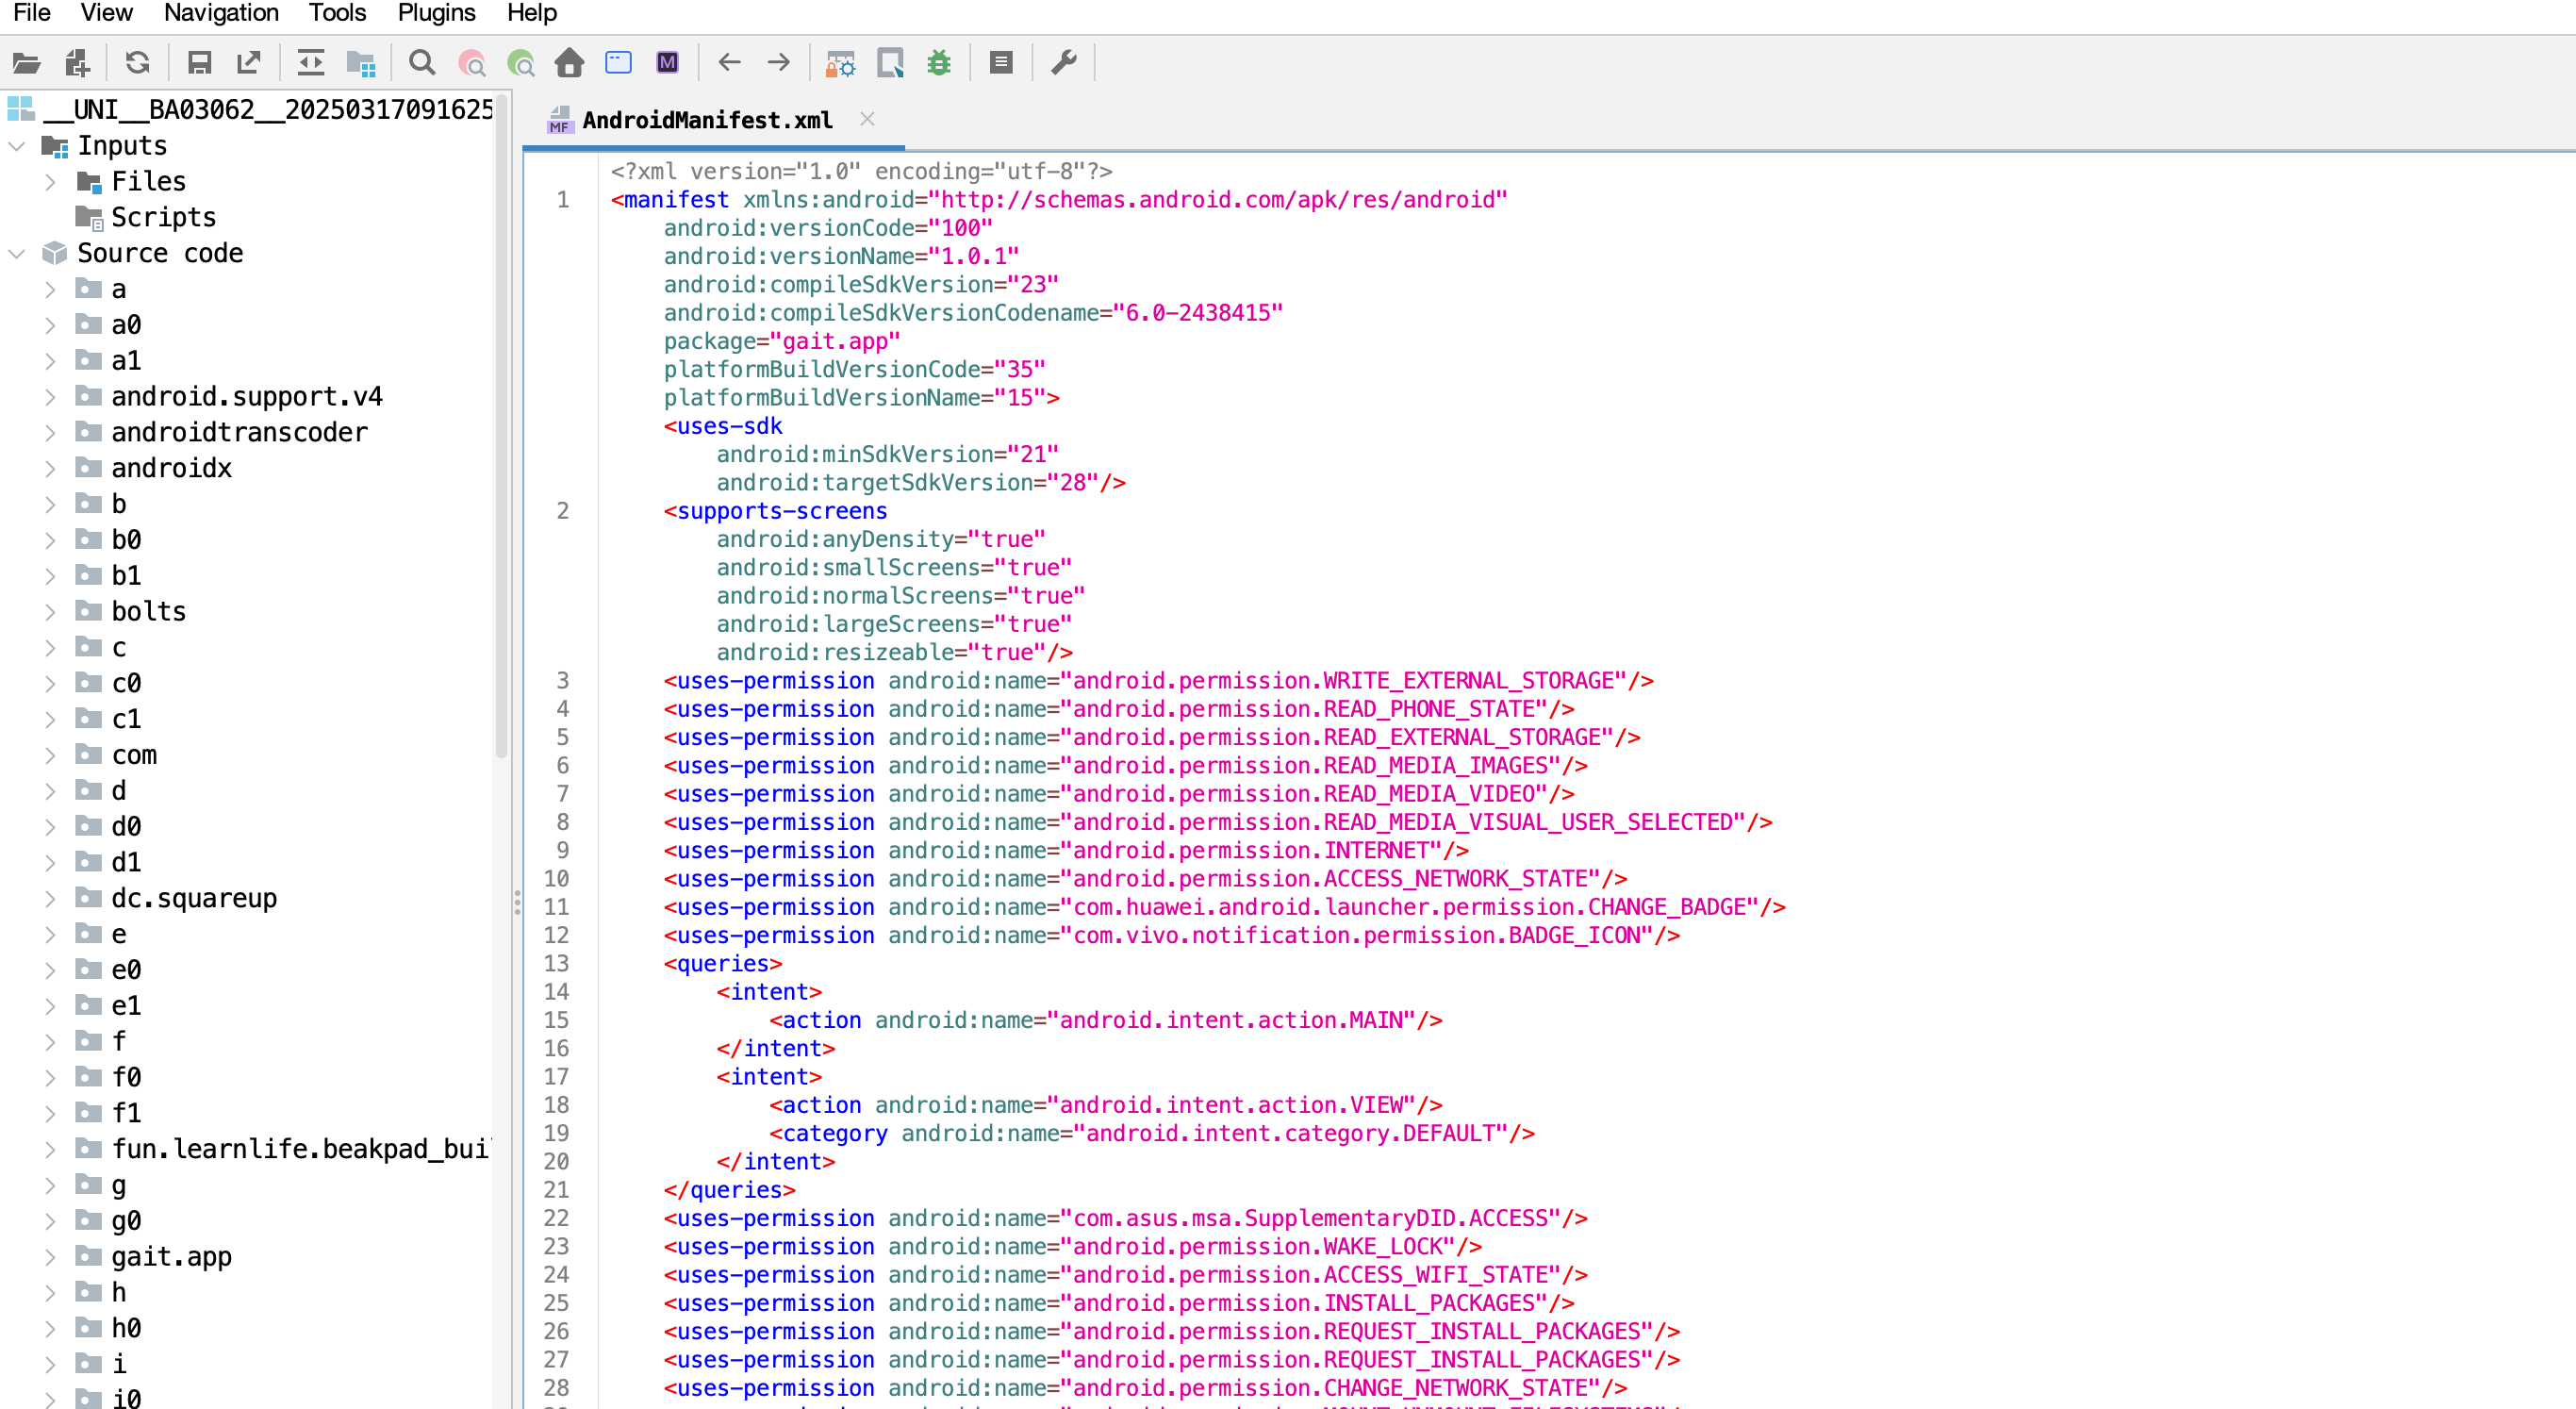Select the project root UNI_BA03062 node
This screenshot has width=2576, height=1409.
pyautogui.click(x=250, y=110)
